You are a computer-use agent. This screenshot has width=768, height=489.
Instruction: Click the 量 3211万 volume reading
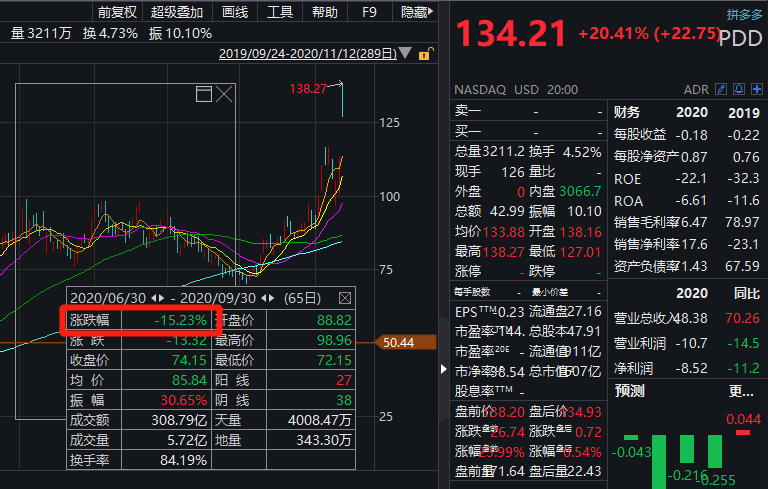point(41,33)
